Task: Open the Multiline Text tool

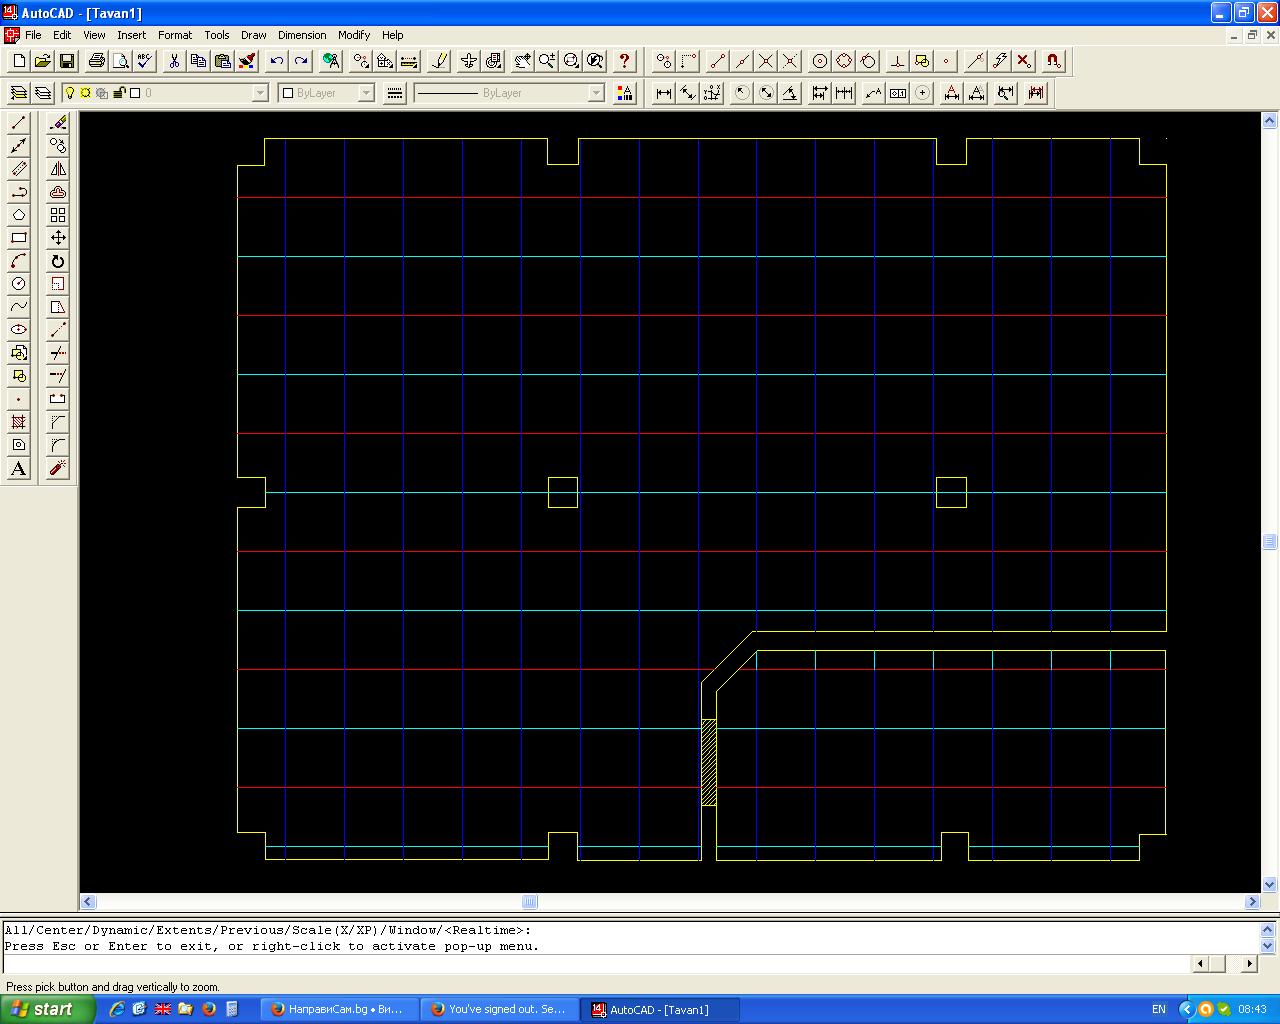Action: [x=18, y=468]
